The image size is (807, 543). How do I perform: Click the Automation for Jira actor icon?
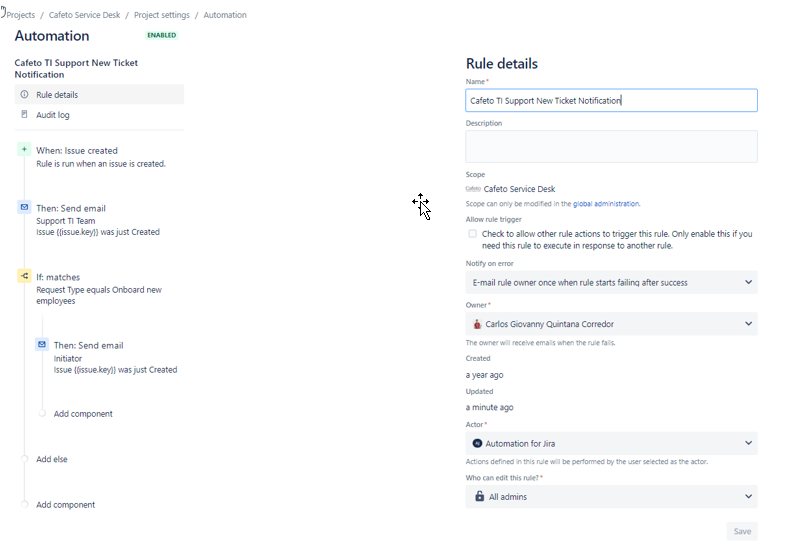tap(477, 443)
